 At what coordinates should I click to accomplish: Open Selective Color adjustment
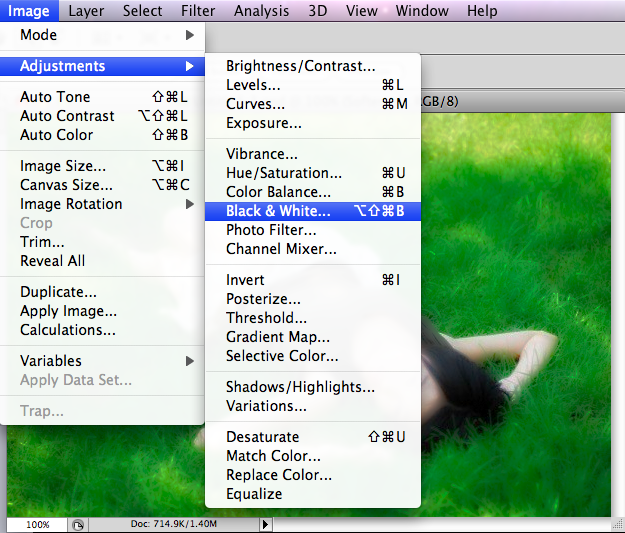[x=313, y=356]
